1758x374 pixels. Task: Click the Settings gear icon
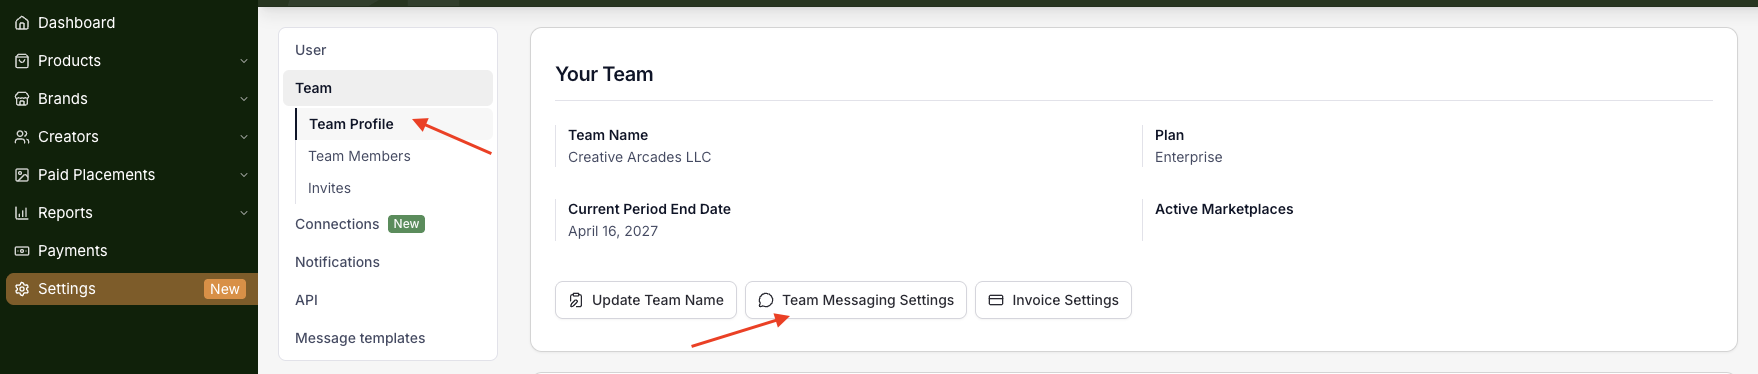point(22,289)
